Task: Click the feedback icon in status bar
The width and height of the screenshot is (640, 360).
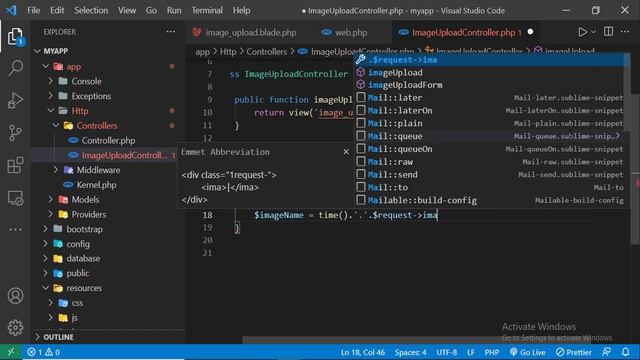Action: [x=607, y=352]
